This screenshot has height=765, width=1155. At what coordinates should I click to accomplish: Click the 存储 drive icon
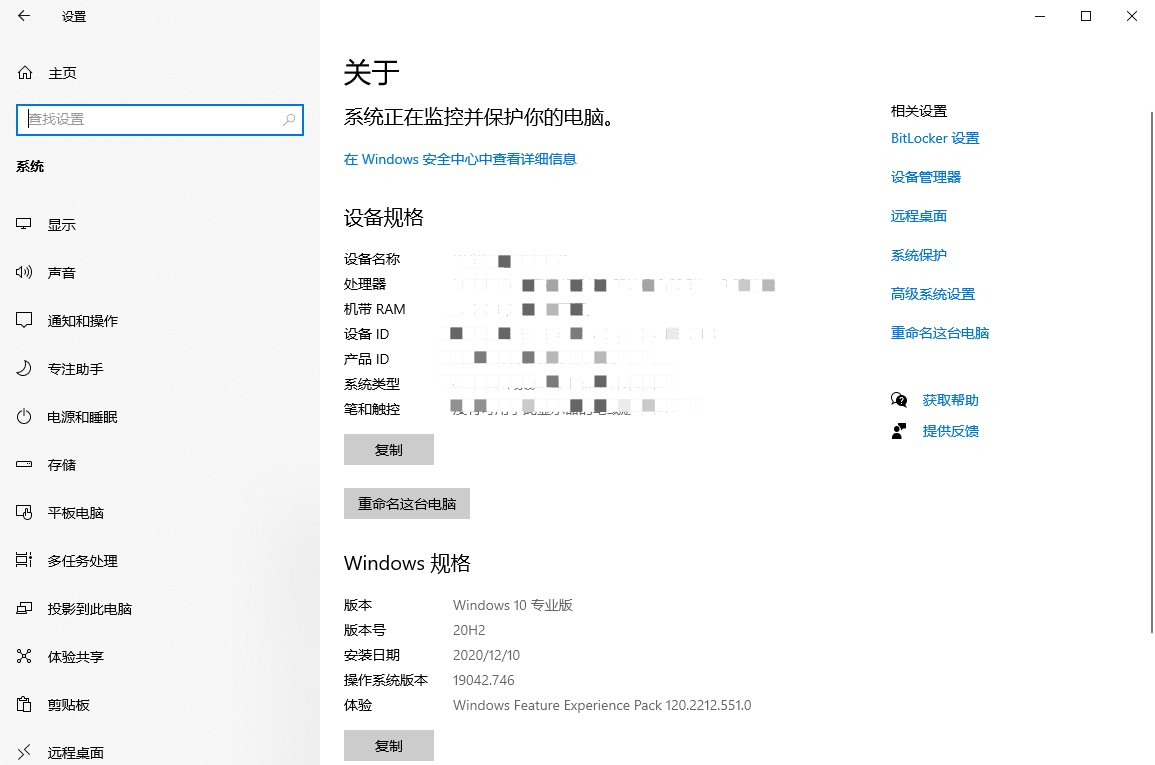tap(25, 465)
